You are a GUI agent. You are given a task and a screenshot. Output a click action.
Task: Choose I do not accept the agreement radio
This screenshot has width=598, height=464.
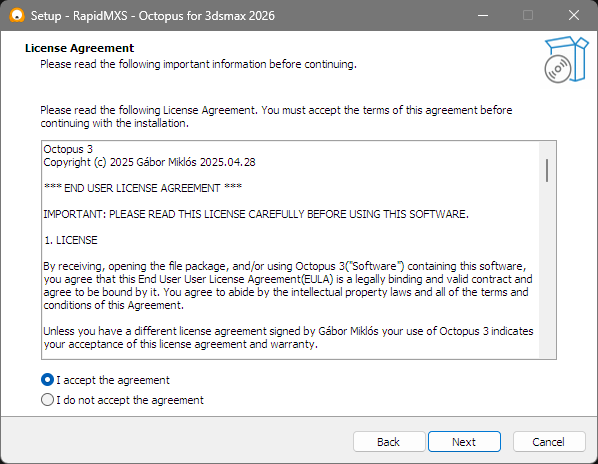(x=47, y=400)
